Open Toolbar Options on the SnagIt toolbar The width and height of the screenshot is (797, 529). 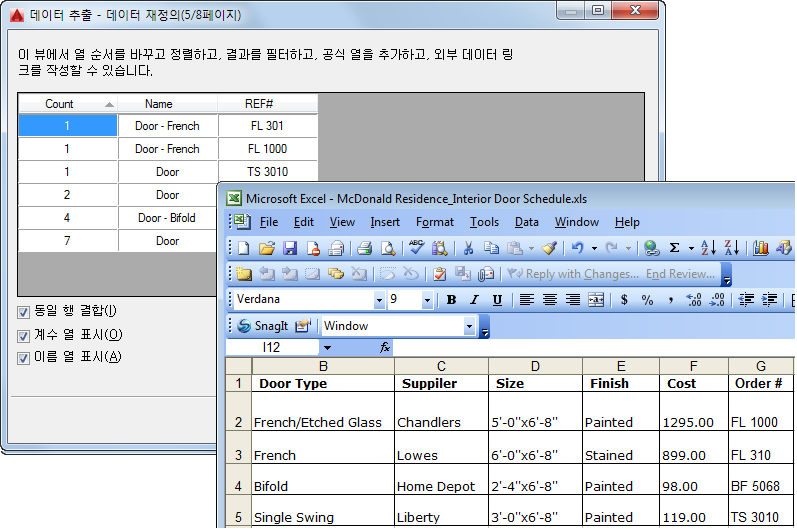coord(485,326)
